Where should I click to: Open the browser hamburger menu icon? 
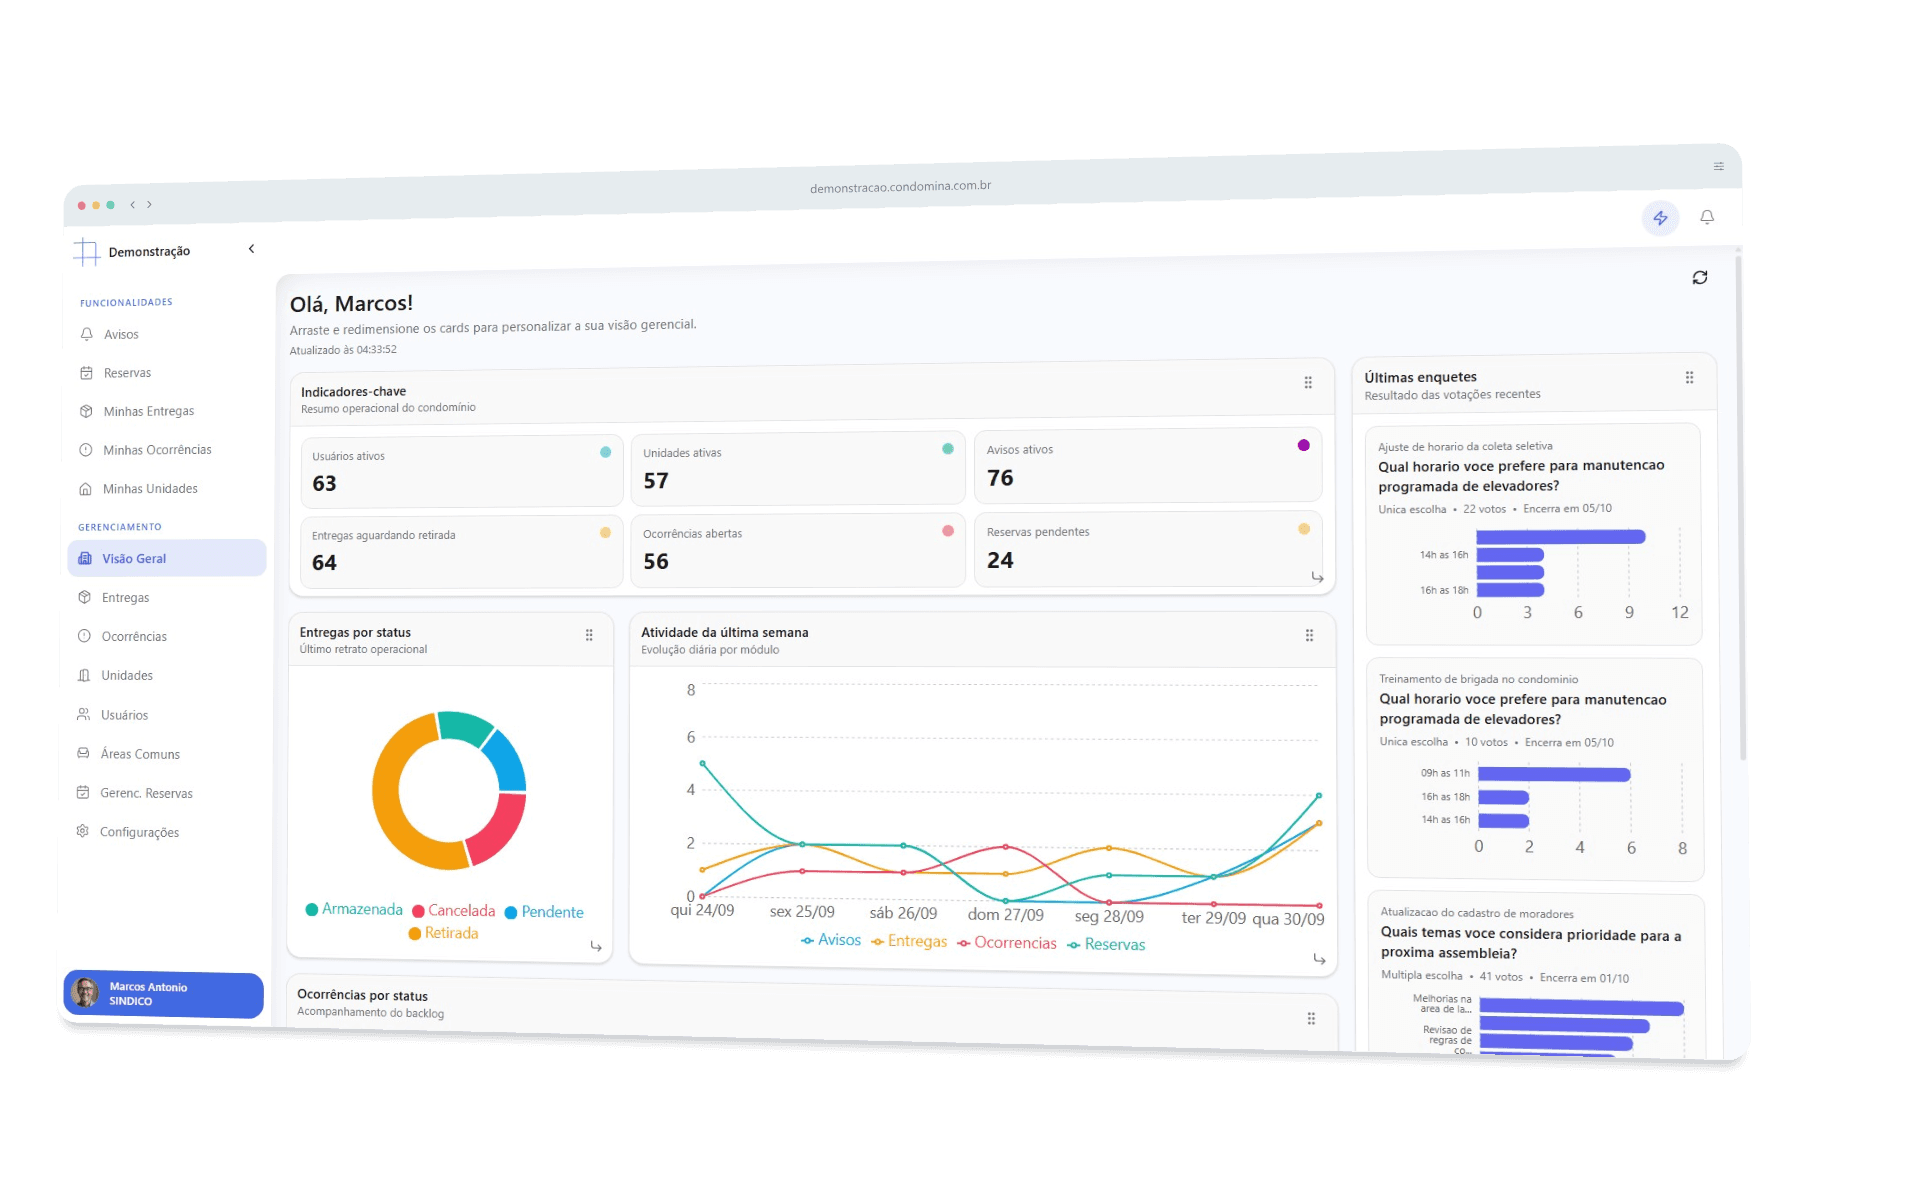[x=1718, y=166]
